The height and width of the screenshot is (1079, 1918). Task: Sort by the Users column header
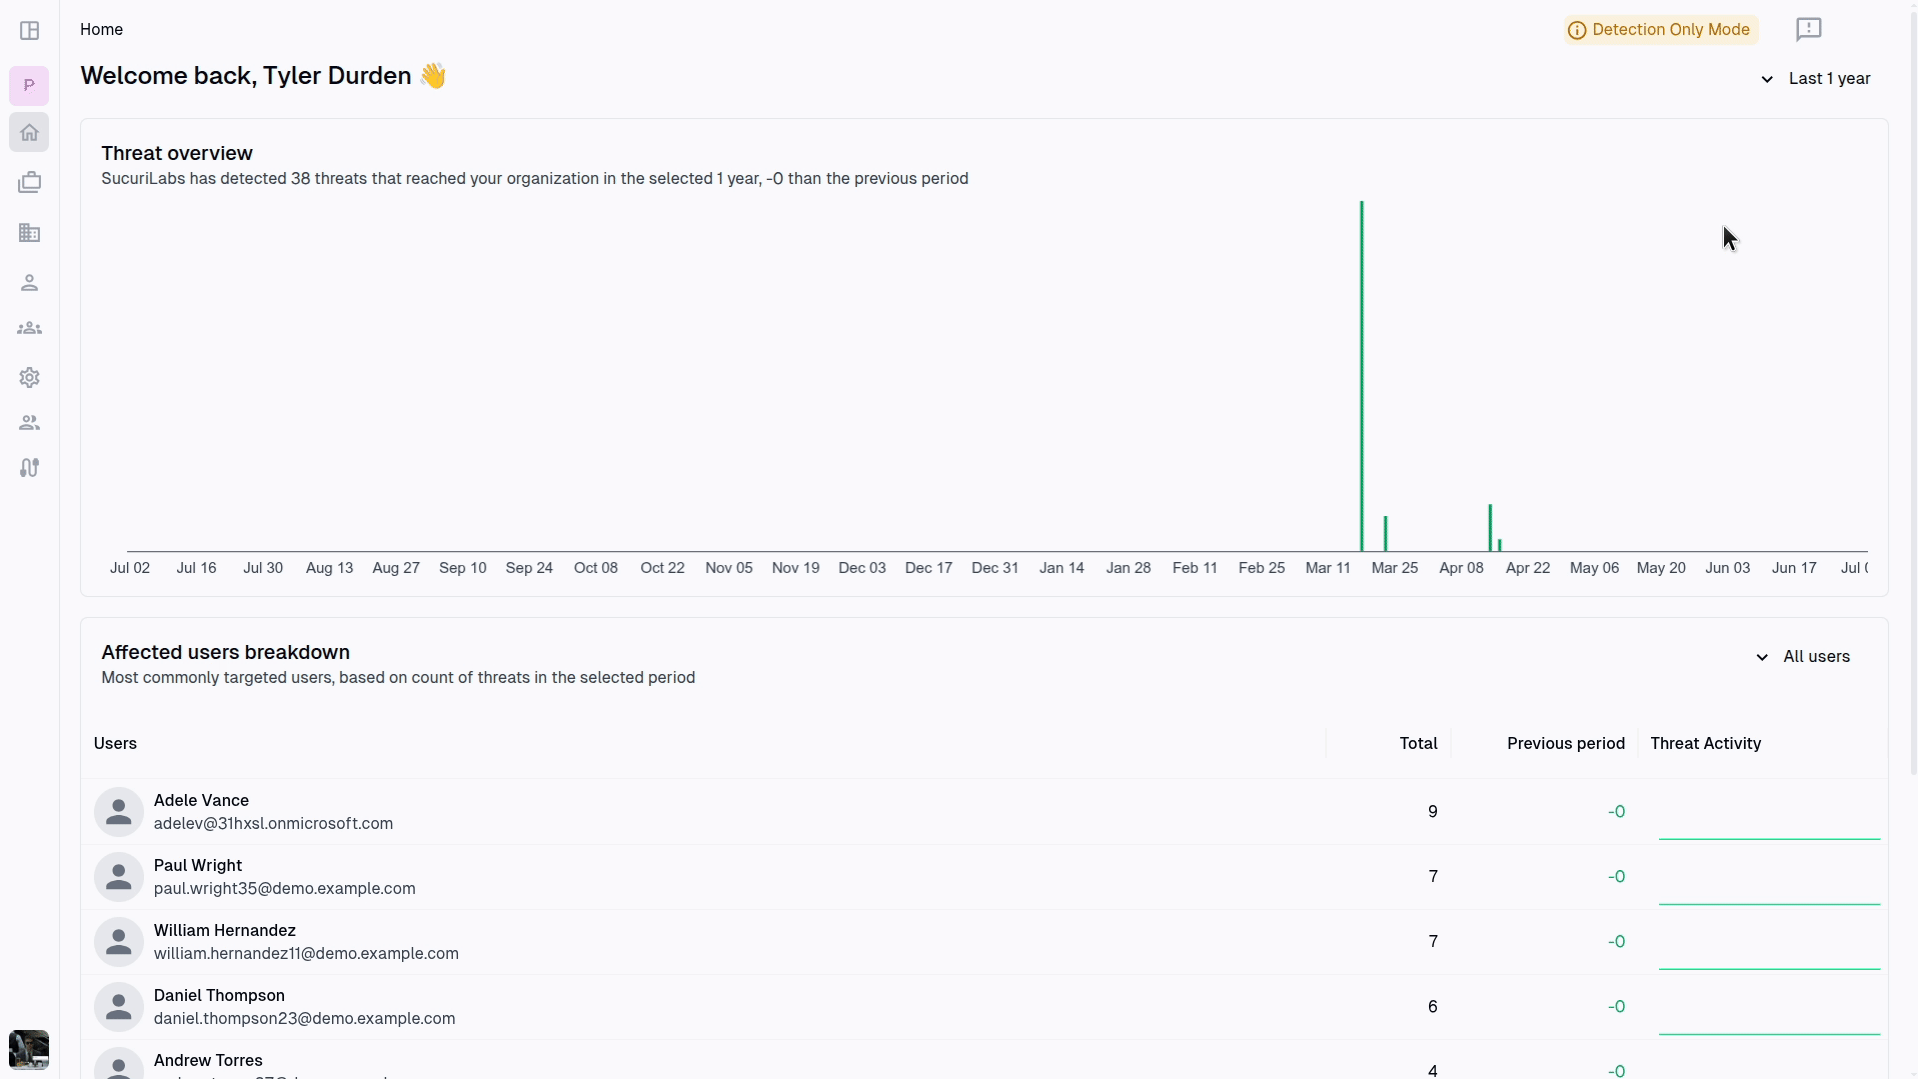[115, 743]
